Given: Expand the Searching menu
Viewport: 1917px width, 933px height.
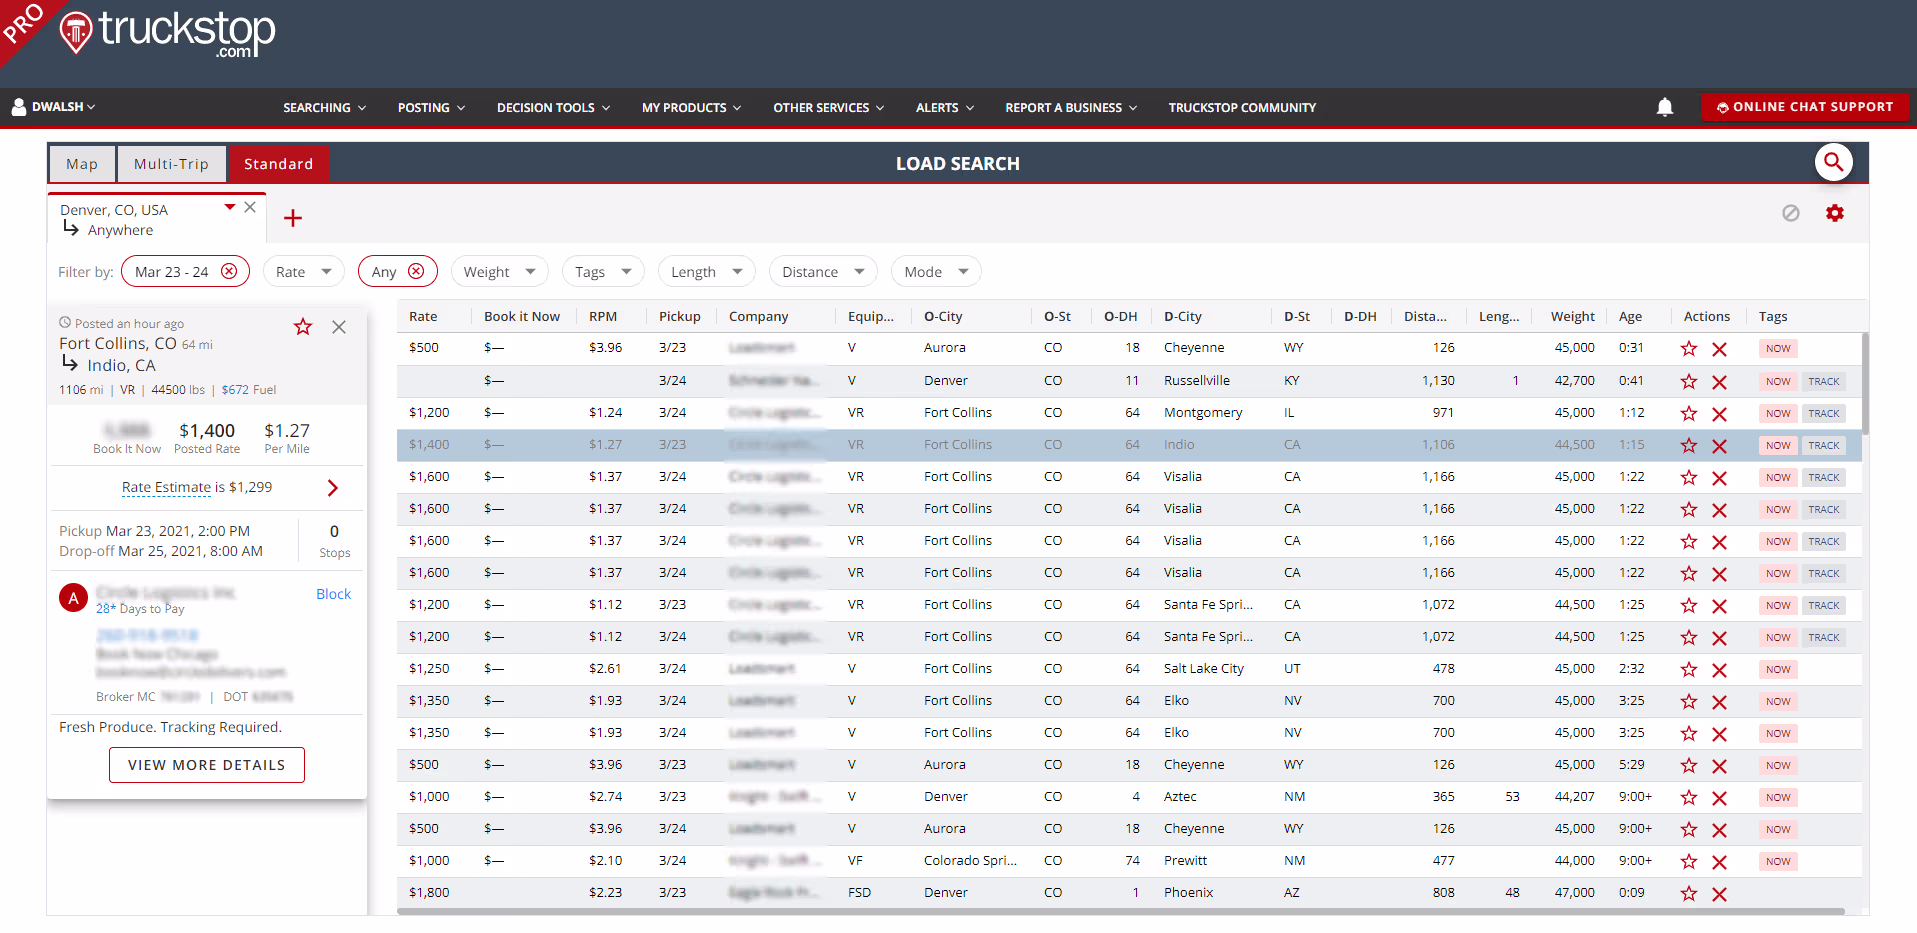Looking at the screenshot, I should pos(324,107).
